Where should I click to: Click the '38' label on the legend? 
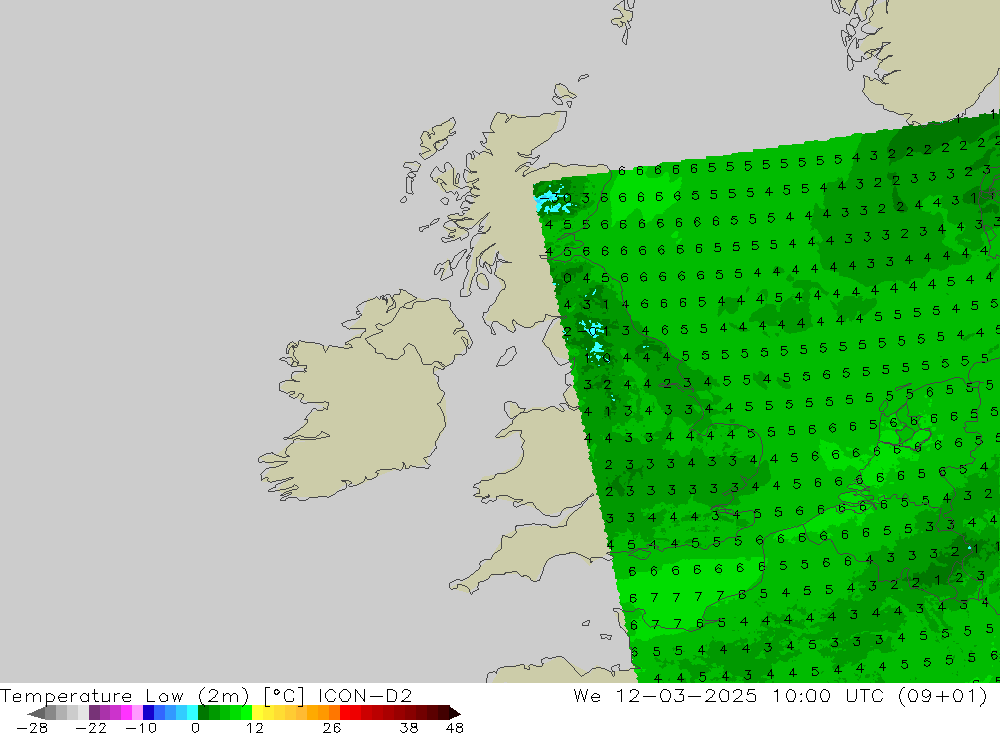coord(409,728)
